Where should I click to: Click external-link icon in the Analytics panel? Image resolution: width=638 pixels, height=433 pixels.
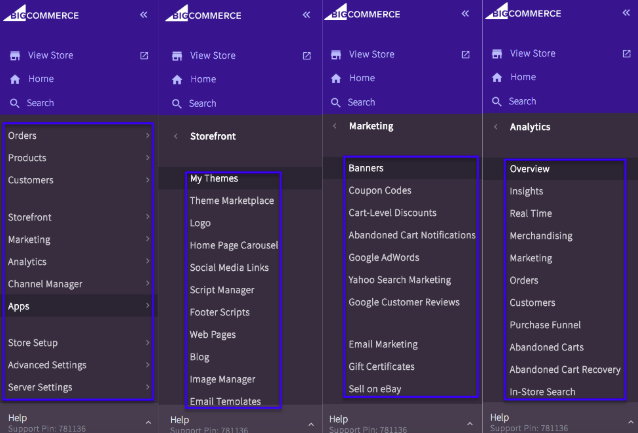point(627,54)
